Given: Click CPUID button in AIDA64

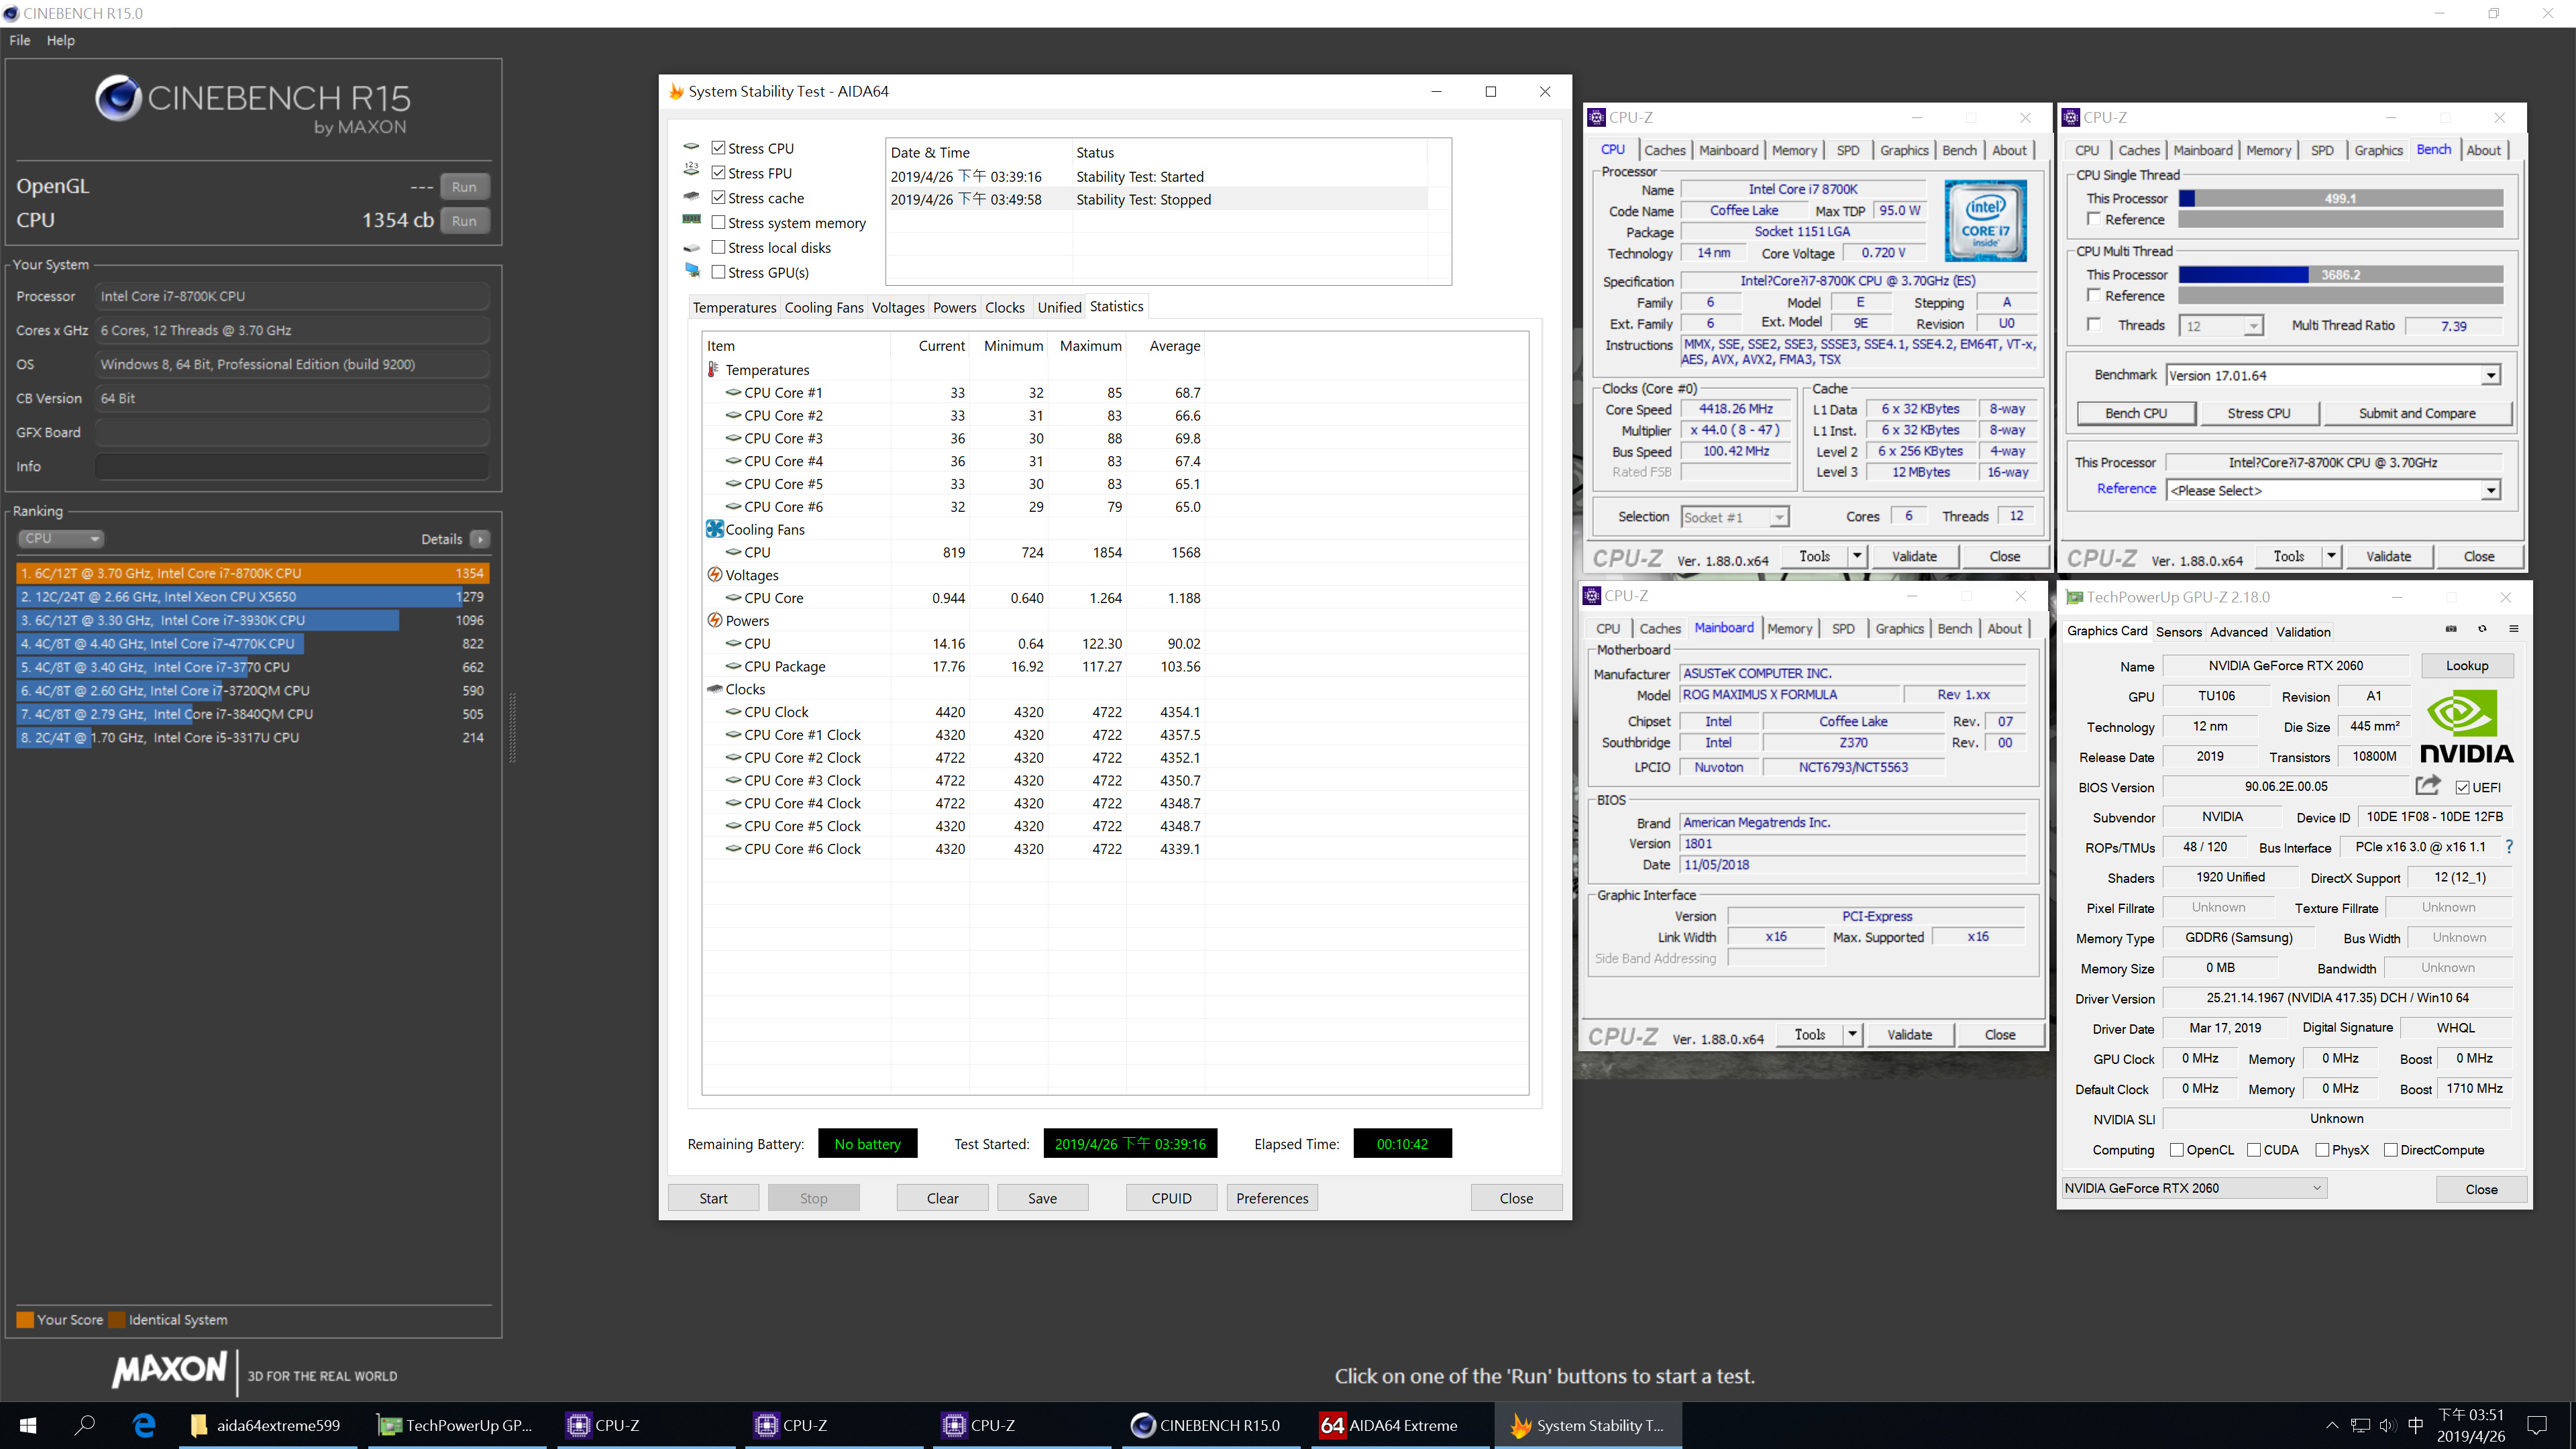Looking at the screenshot, I should 1171,1198.
